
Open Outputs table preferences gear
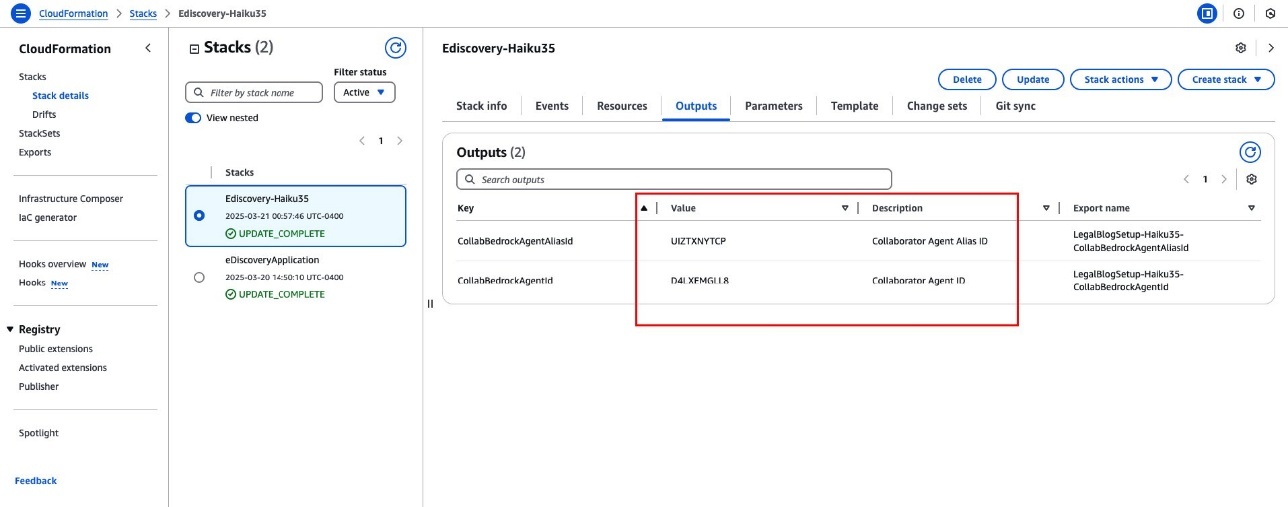pyautogui.click(x=1251, y=180)
